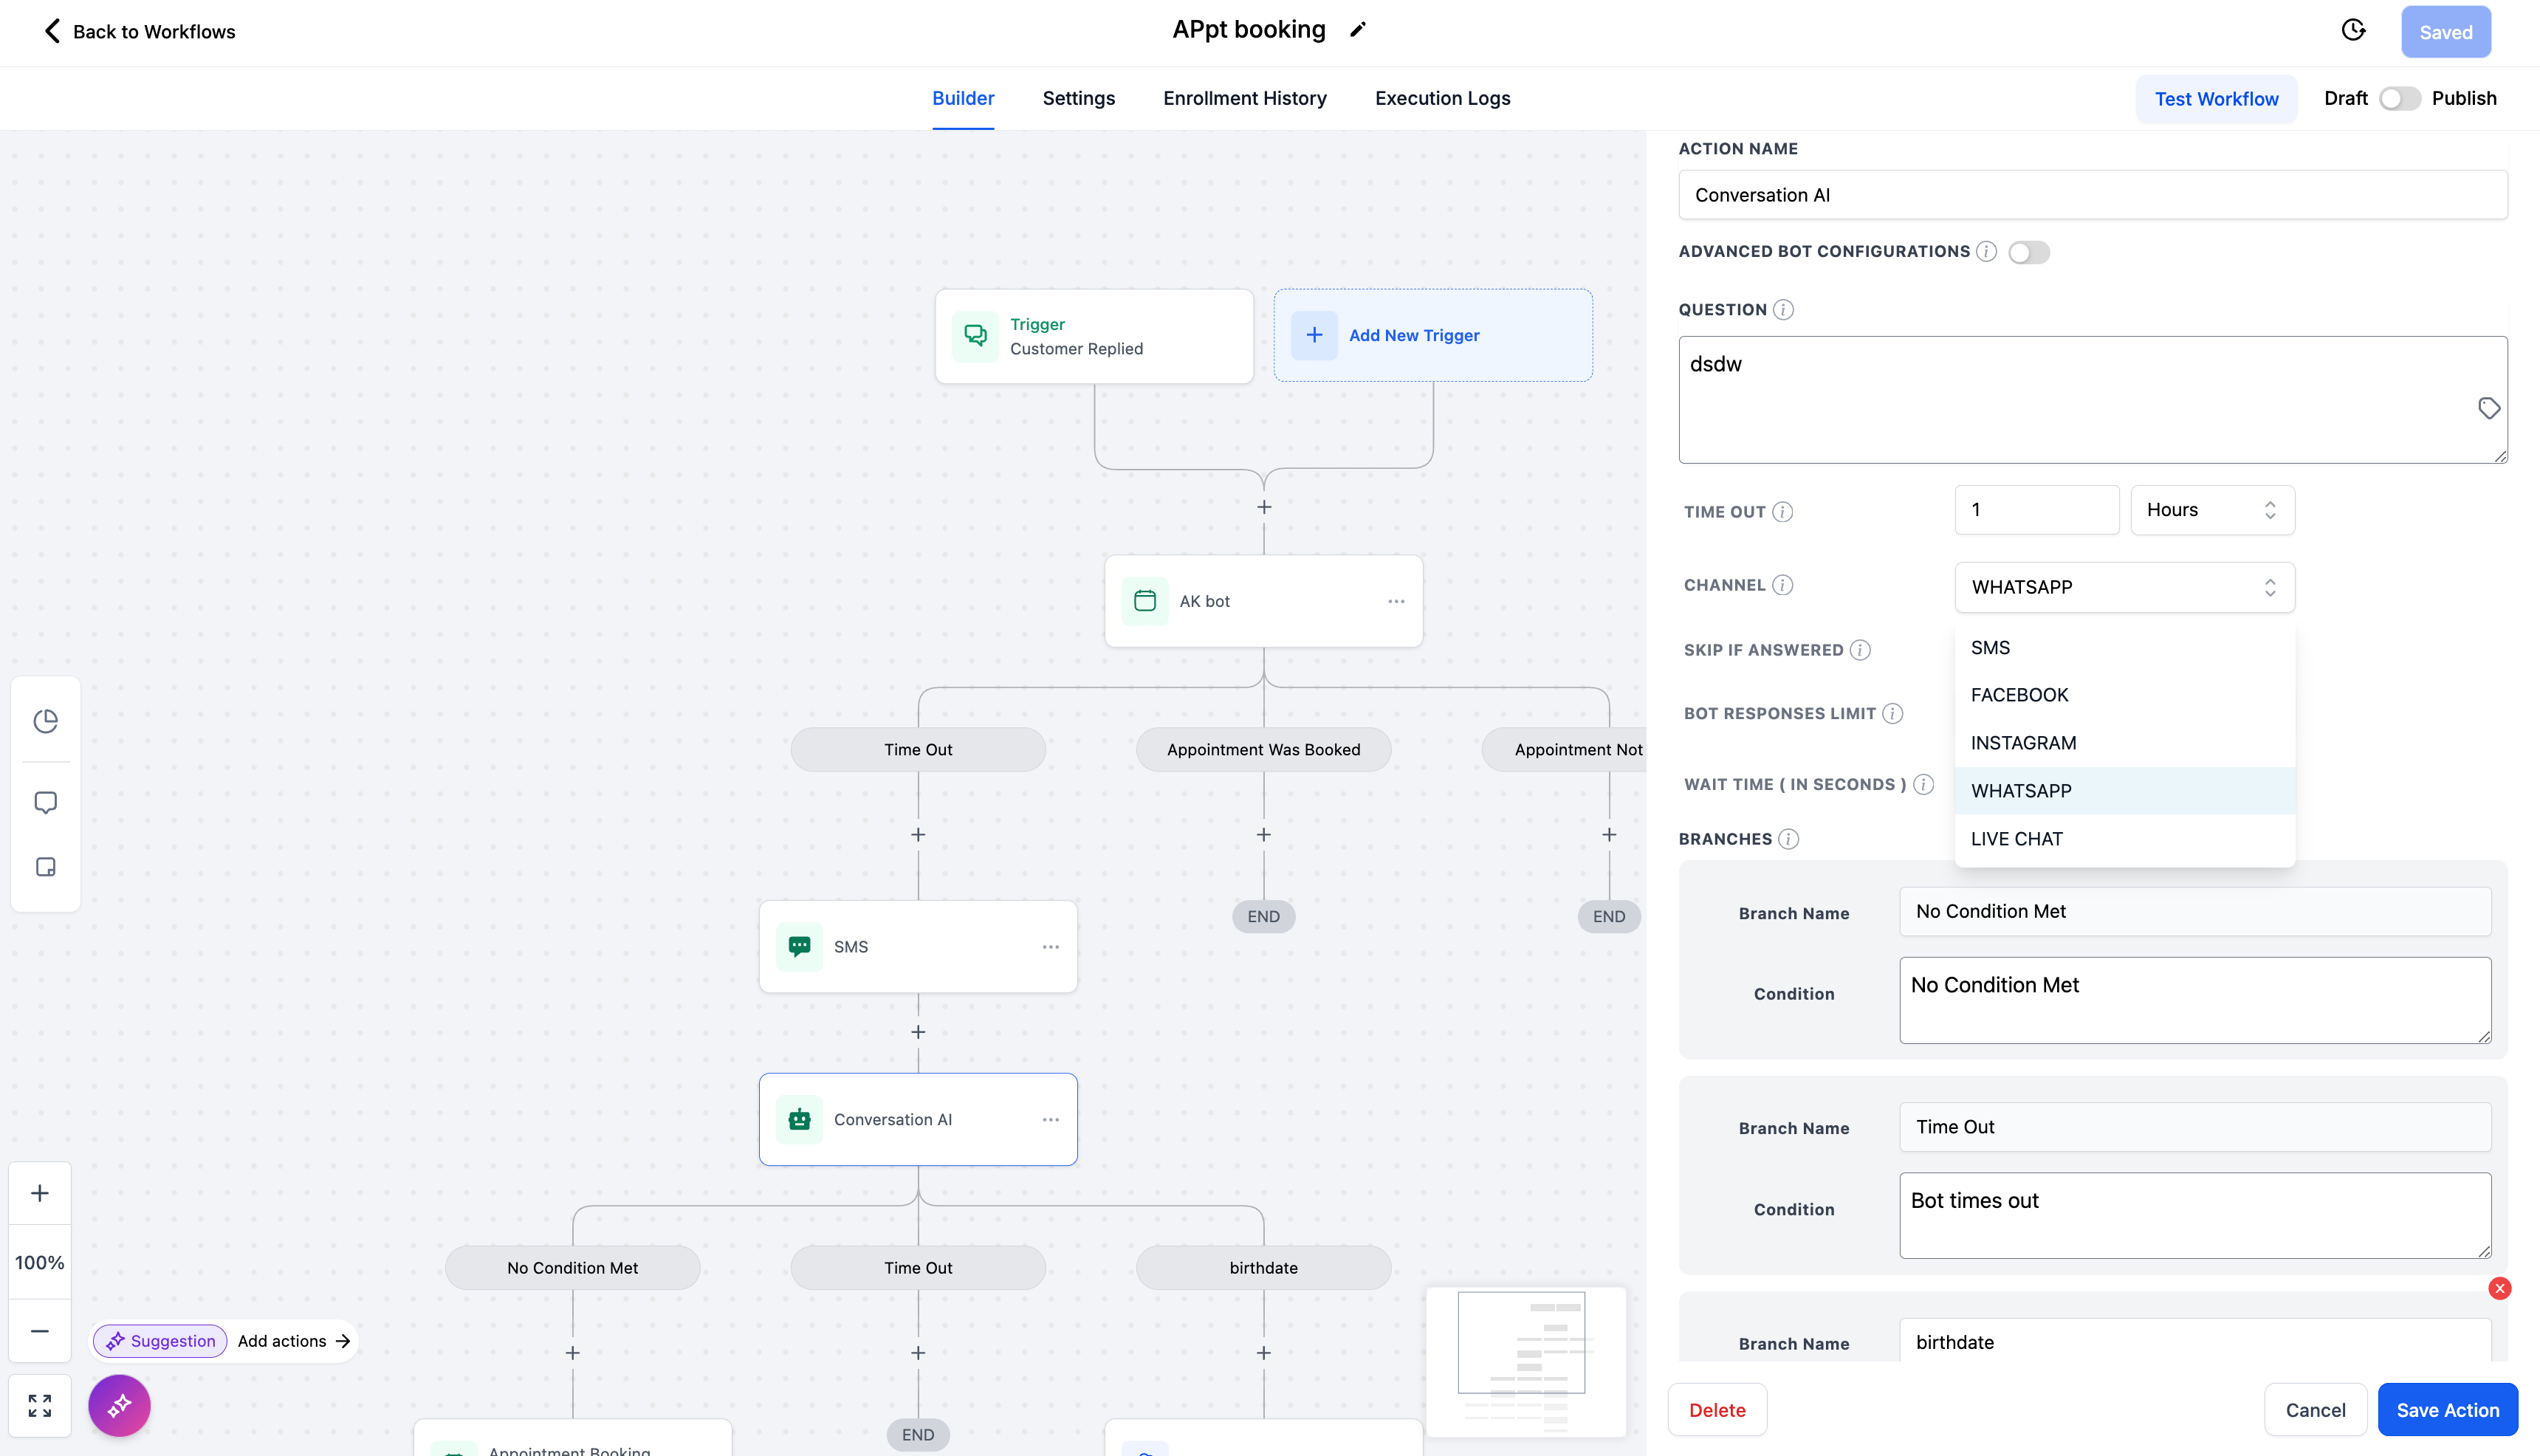Screen dimensions: 2540x1456
Task: Open the Enrollment History tab
Action: pyautogui.click(x=1244, y=98)
